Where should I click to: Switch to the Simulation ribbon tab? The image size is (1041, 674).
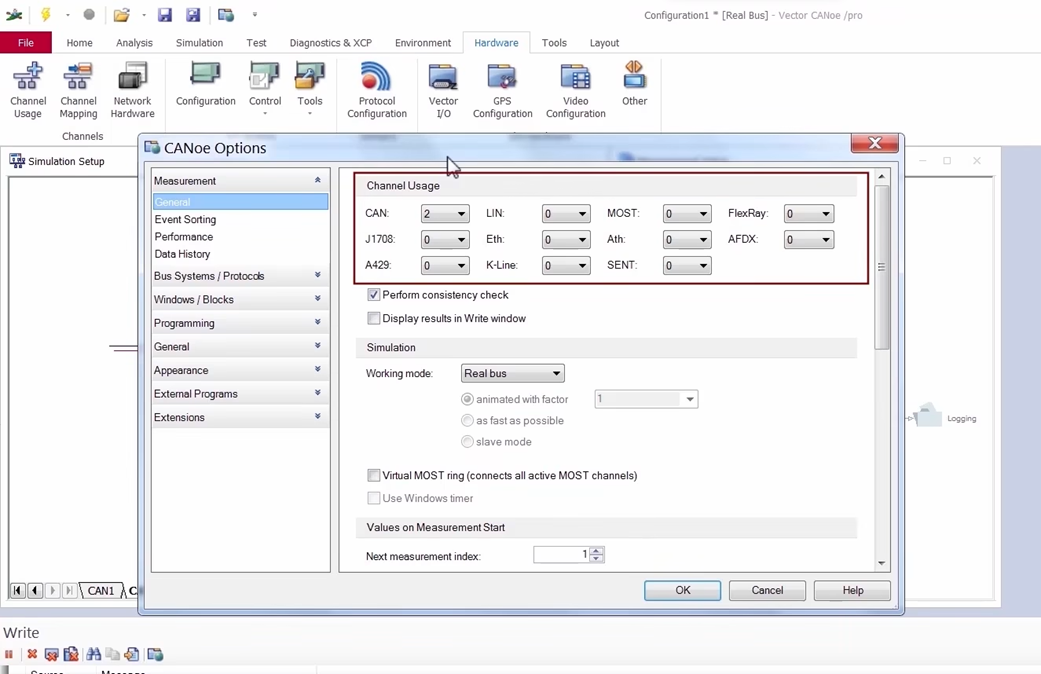(199, 42)
